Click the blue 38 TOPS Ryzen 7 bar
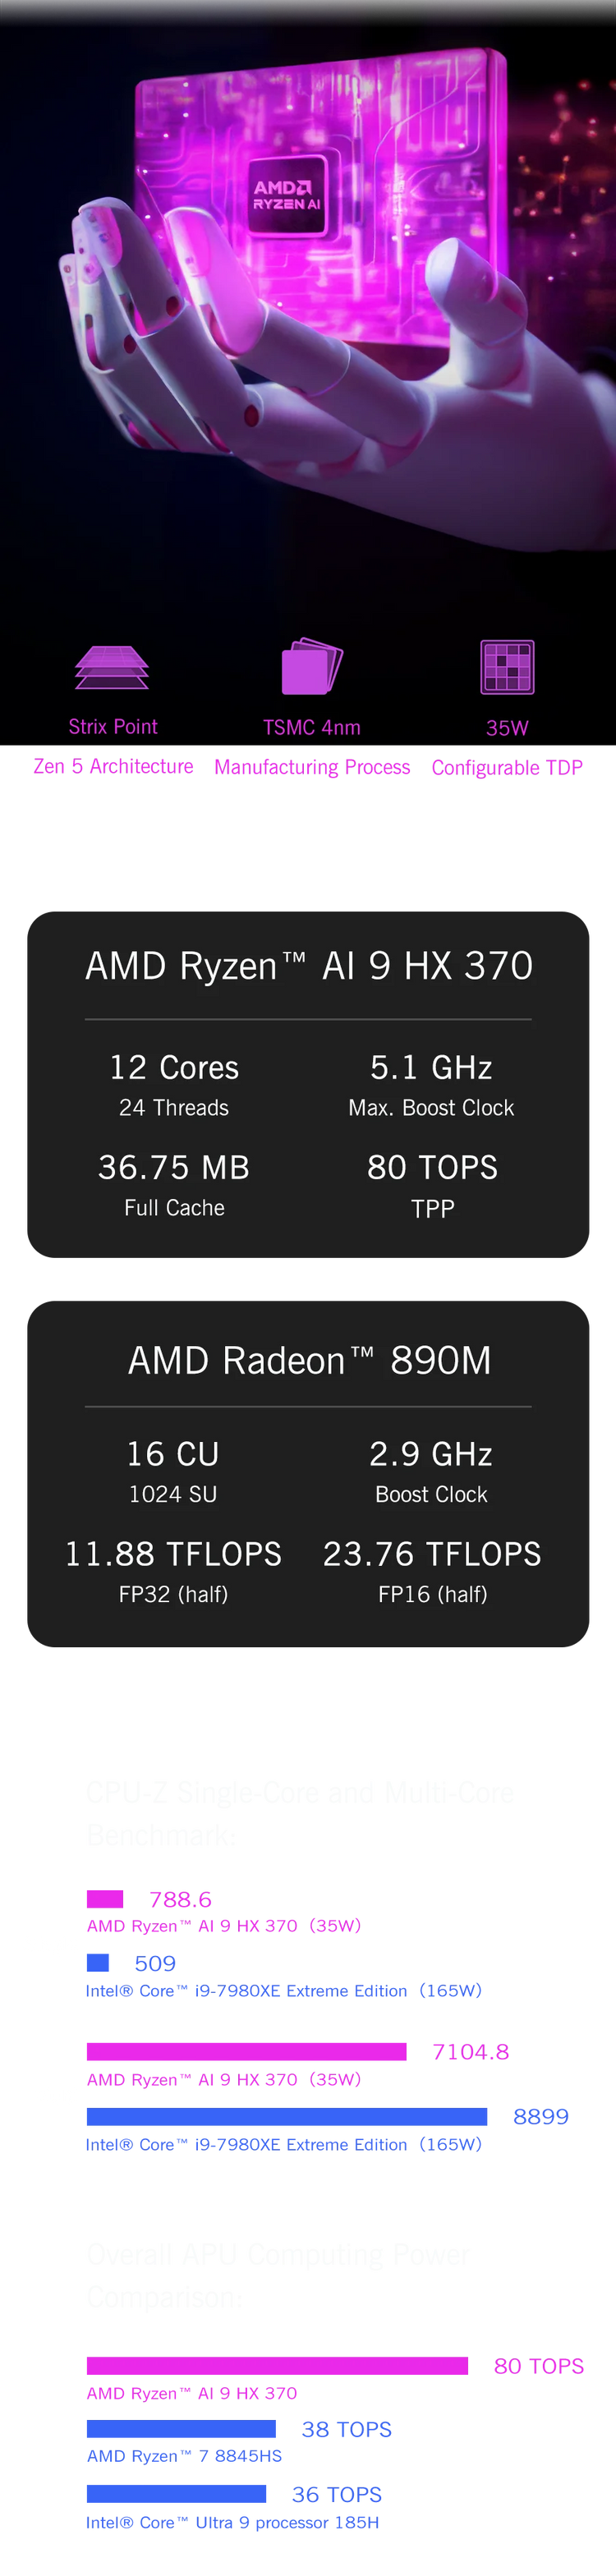This screenshot has width=616, height=2576. pyautogui.click(x=181, y=2428)
